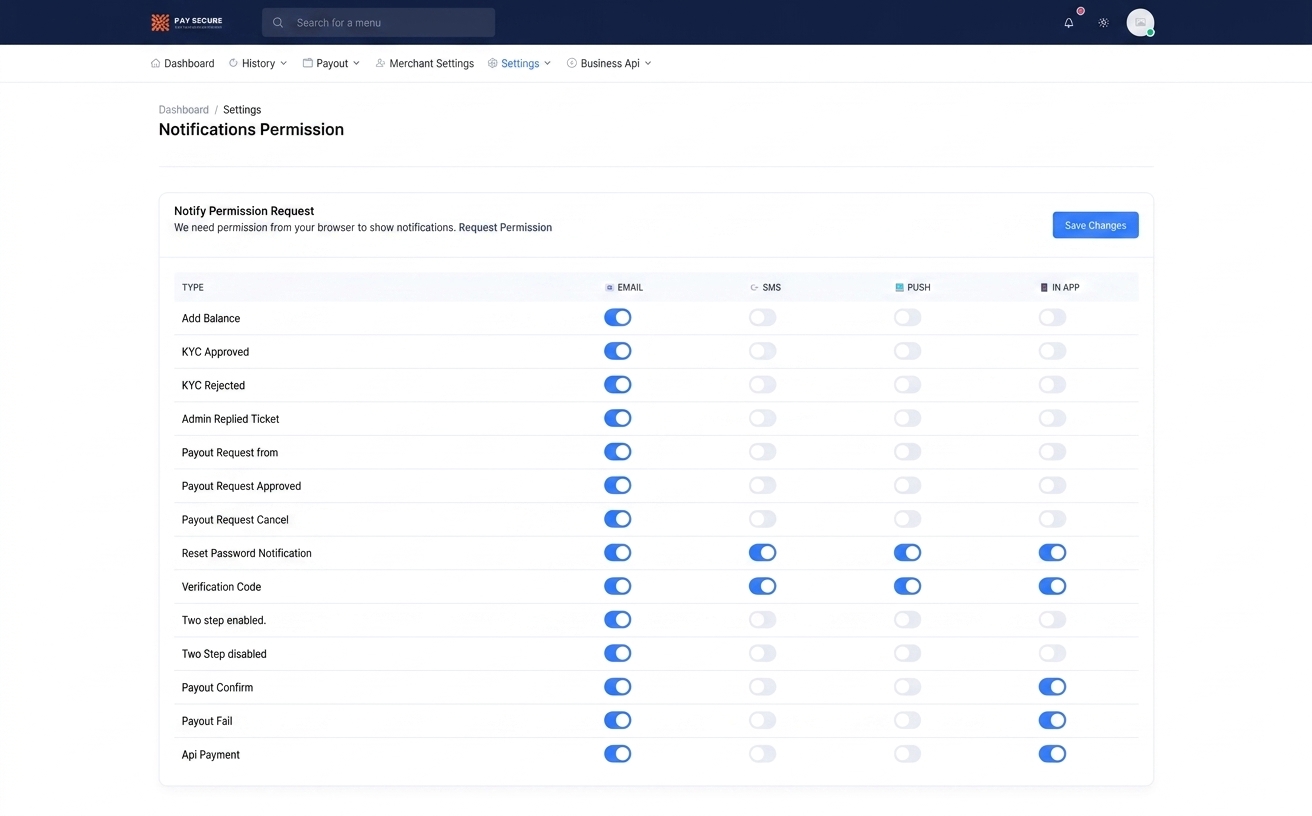
Task: Click the History clock icon
Action: (233, 63)
